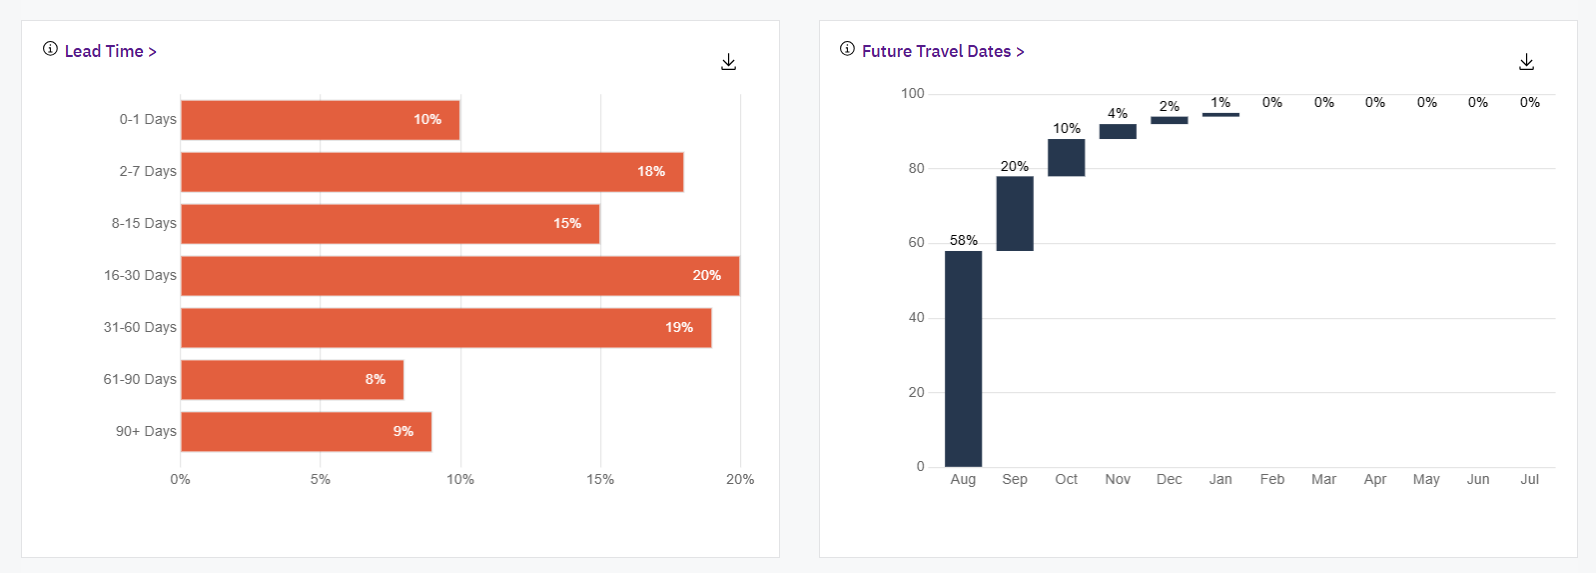Select the Sep 20% waterfall bar

coord(1015,213)
